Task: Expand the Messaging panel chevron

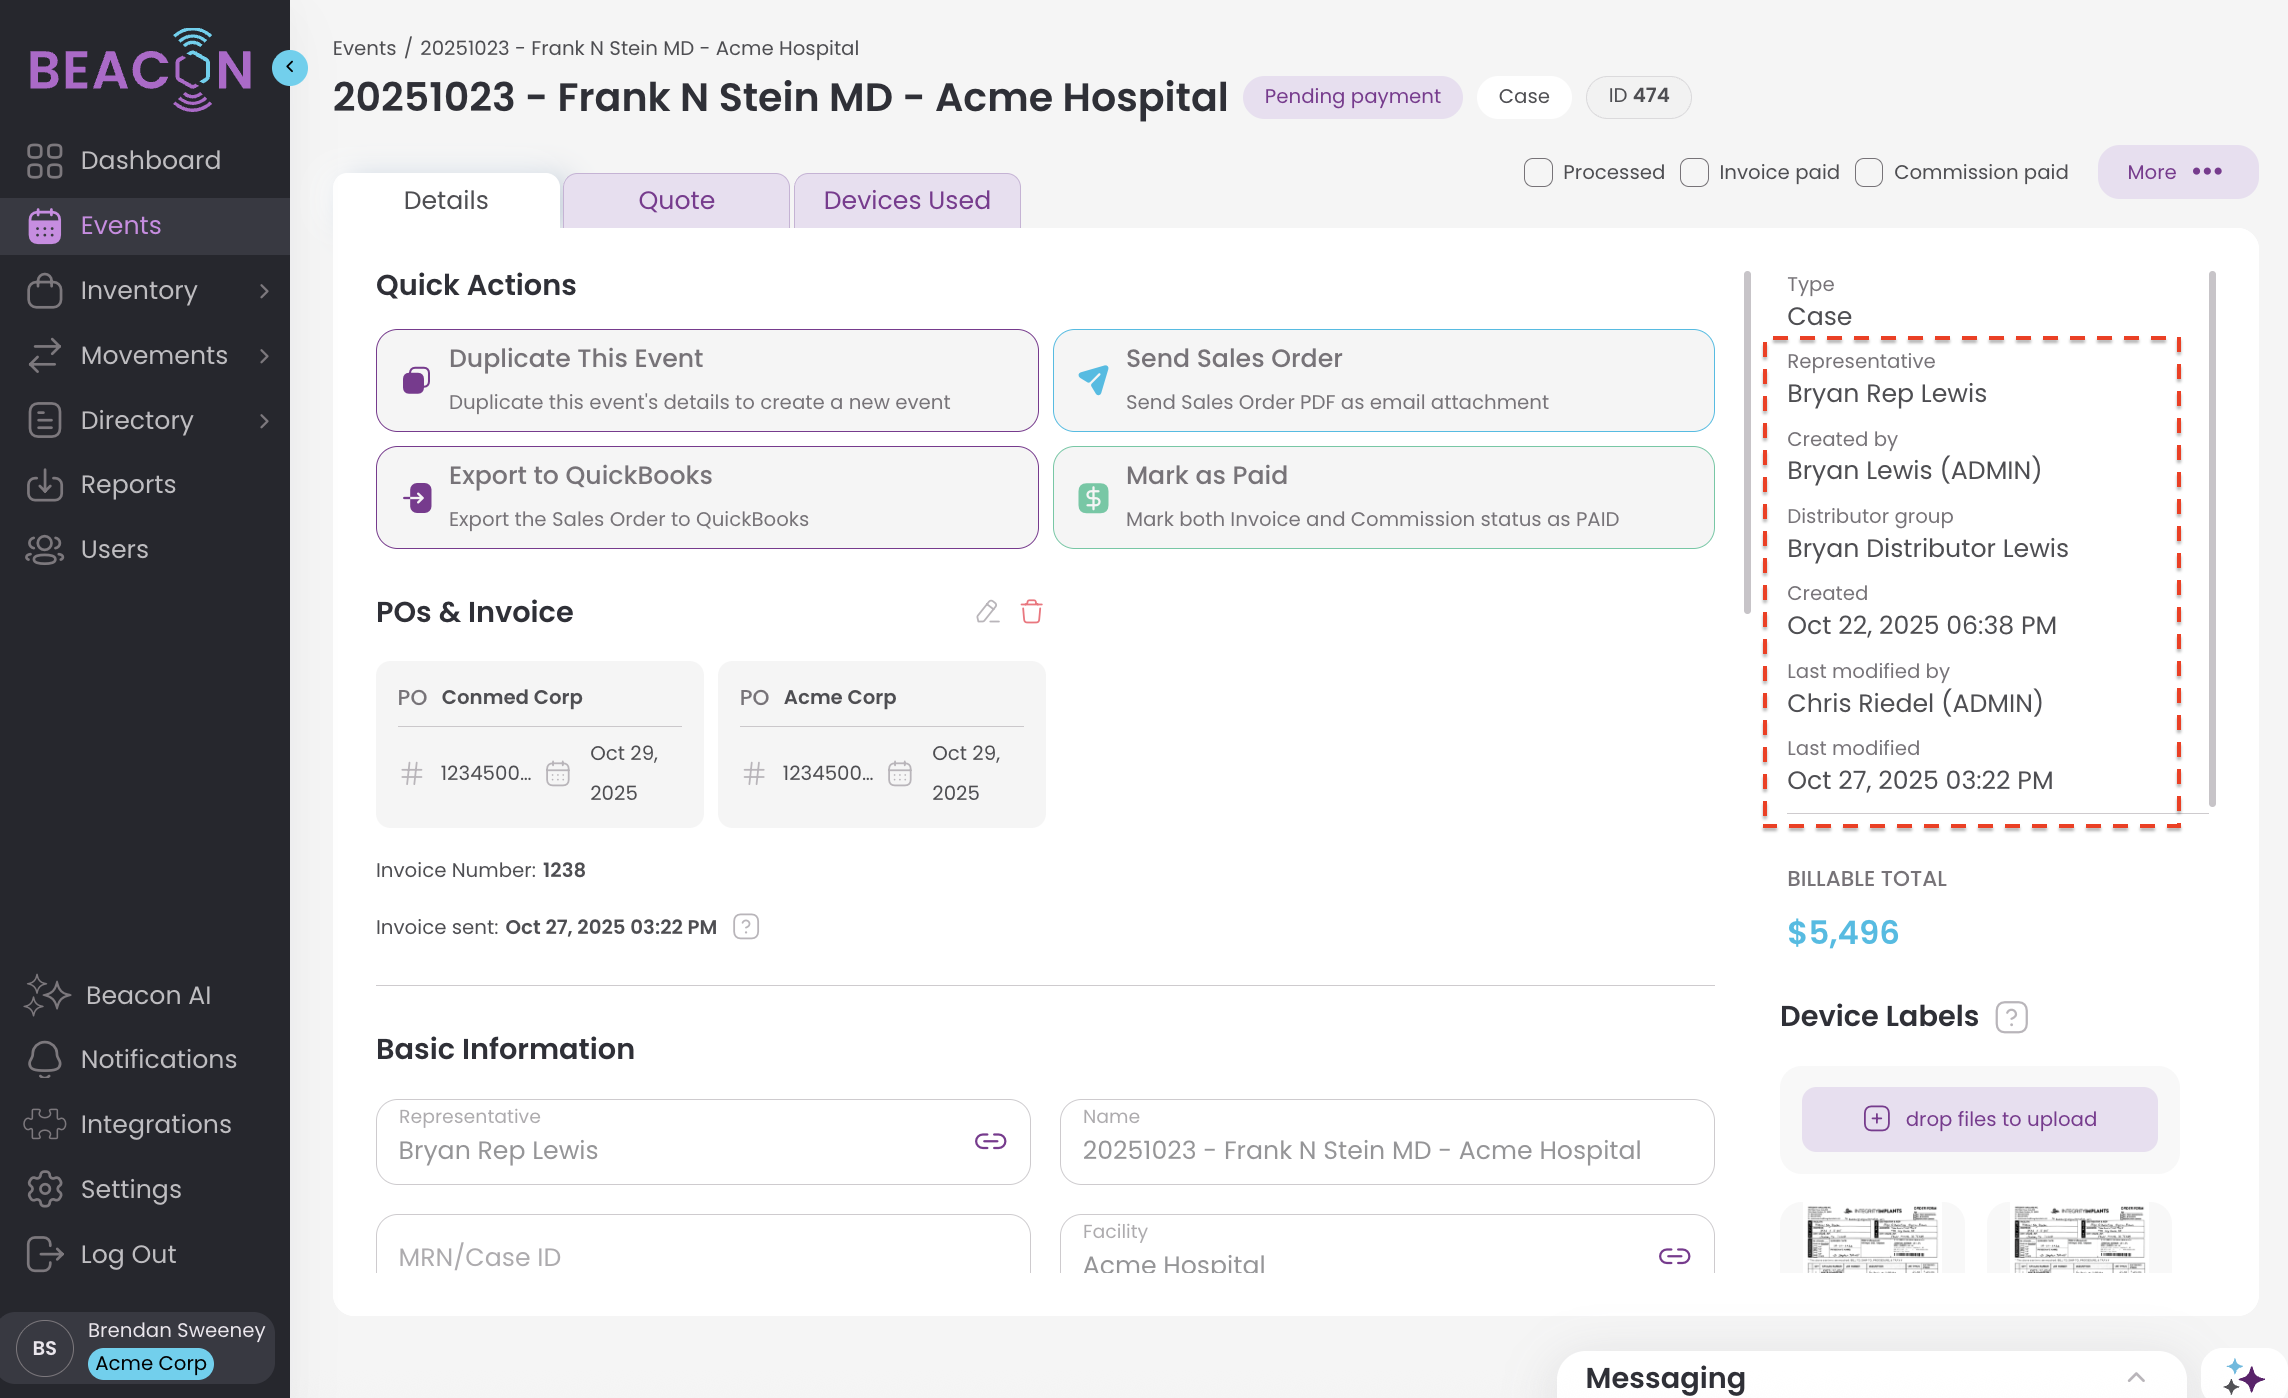Action: pyautogui.click(x=2136, y=1377)
